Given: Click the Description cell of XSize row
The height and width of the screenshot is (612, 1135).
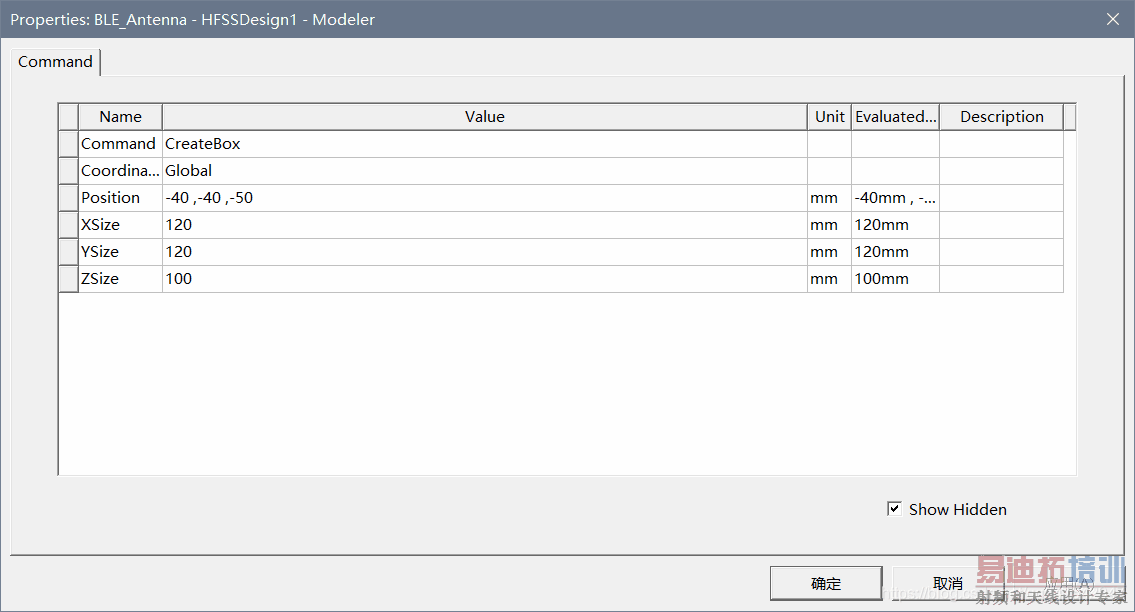Looking at the screenshot, I should tap(1002, 225).
